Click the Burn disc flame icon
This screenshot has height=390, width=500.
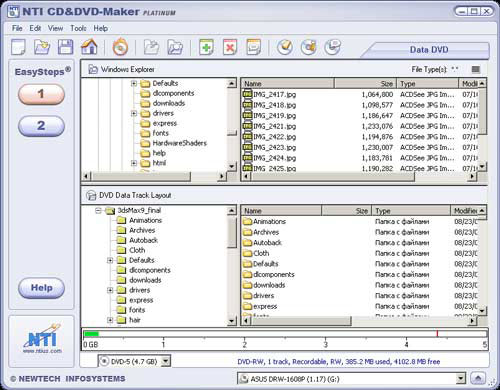tap(120, 47)
